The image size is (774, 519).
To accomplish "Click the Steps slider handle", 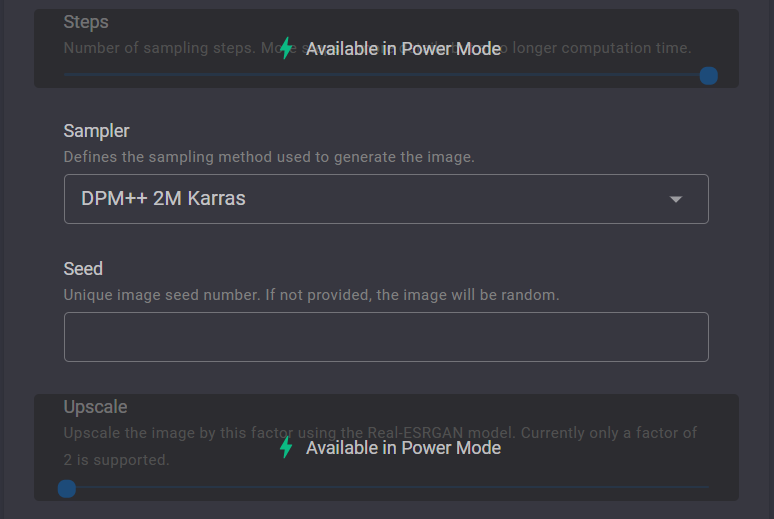I will point(708,75).
